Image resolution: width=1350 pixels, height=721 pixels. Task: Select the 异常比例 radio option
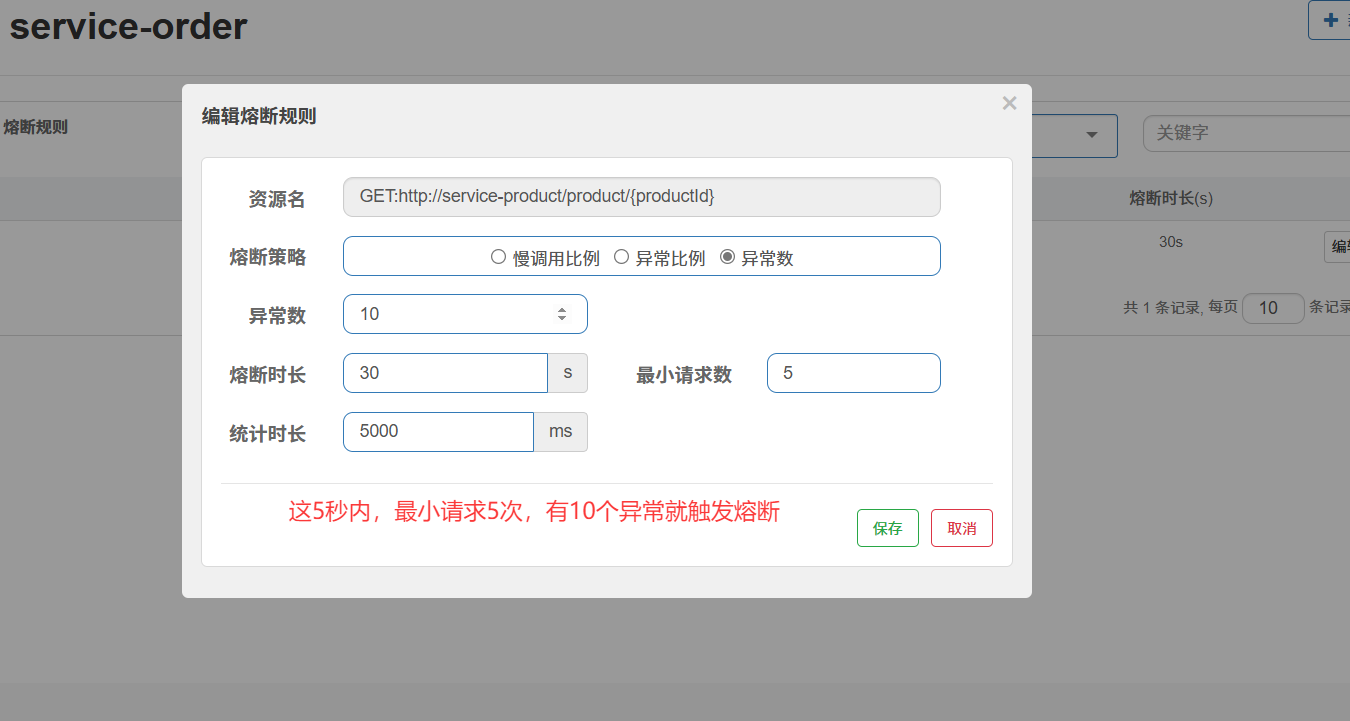pyautogui.click(x=621, y=257)
